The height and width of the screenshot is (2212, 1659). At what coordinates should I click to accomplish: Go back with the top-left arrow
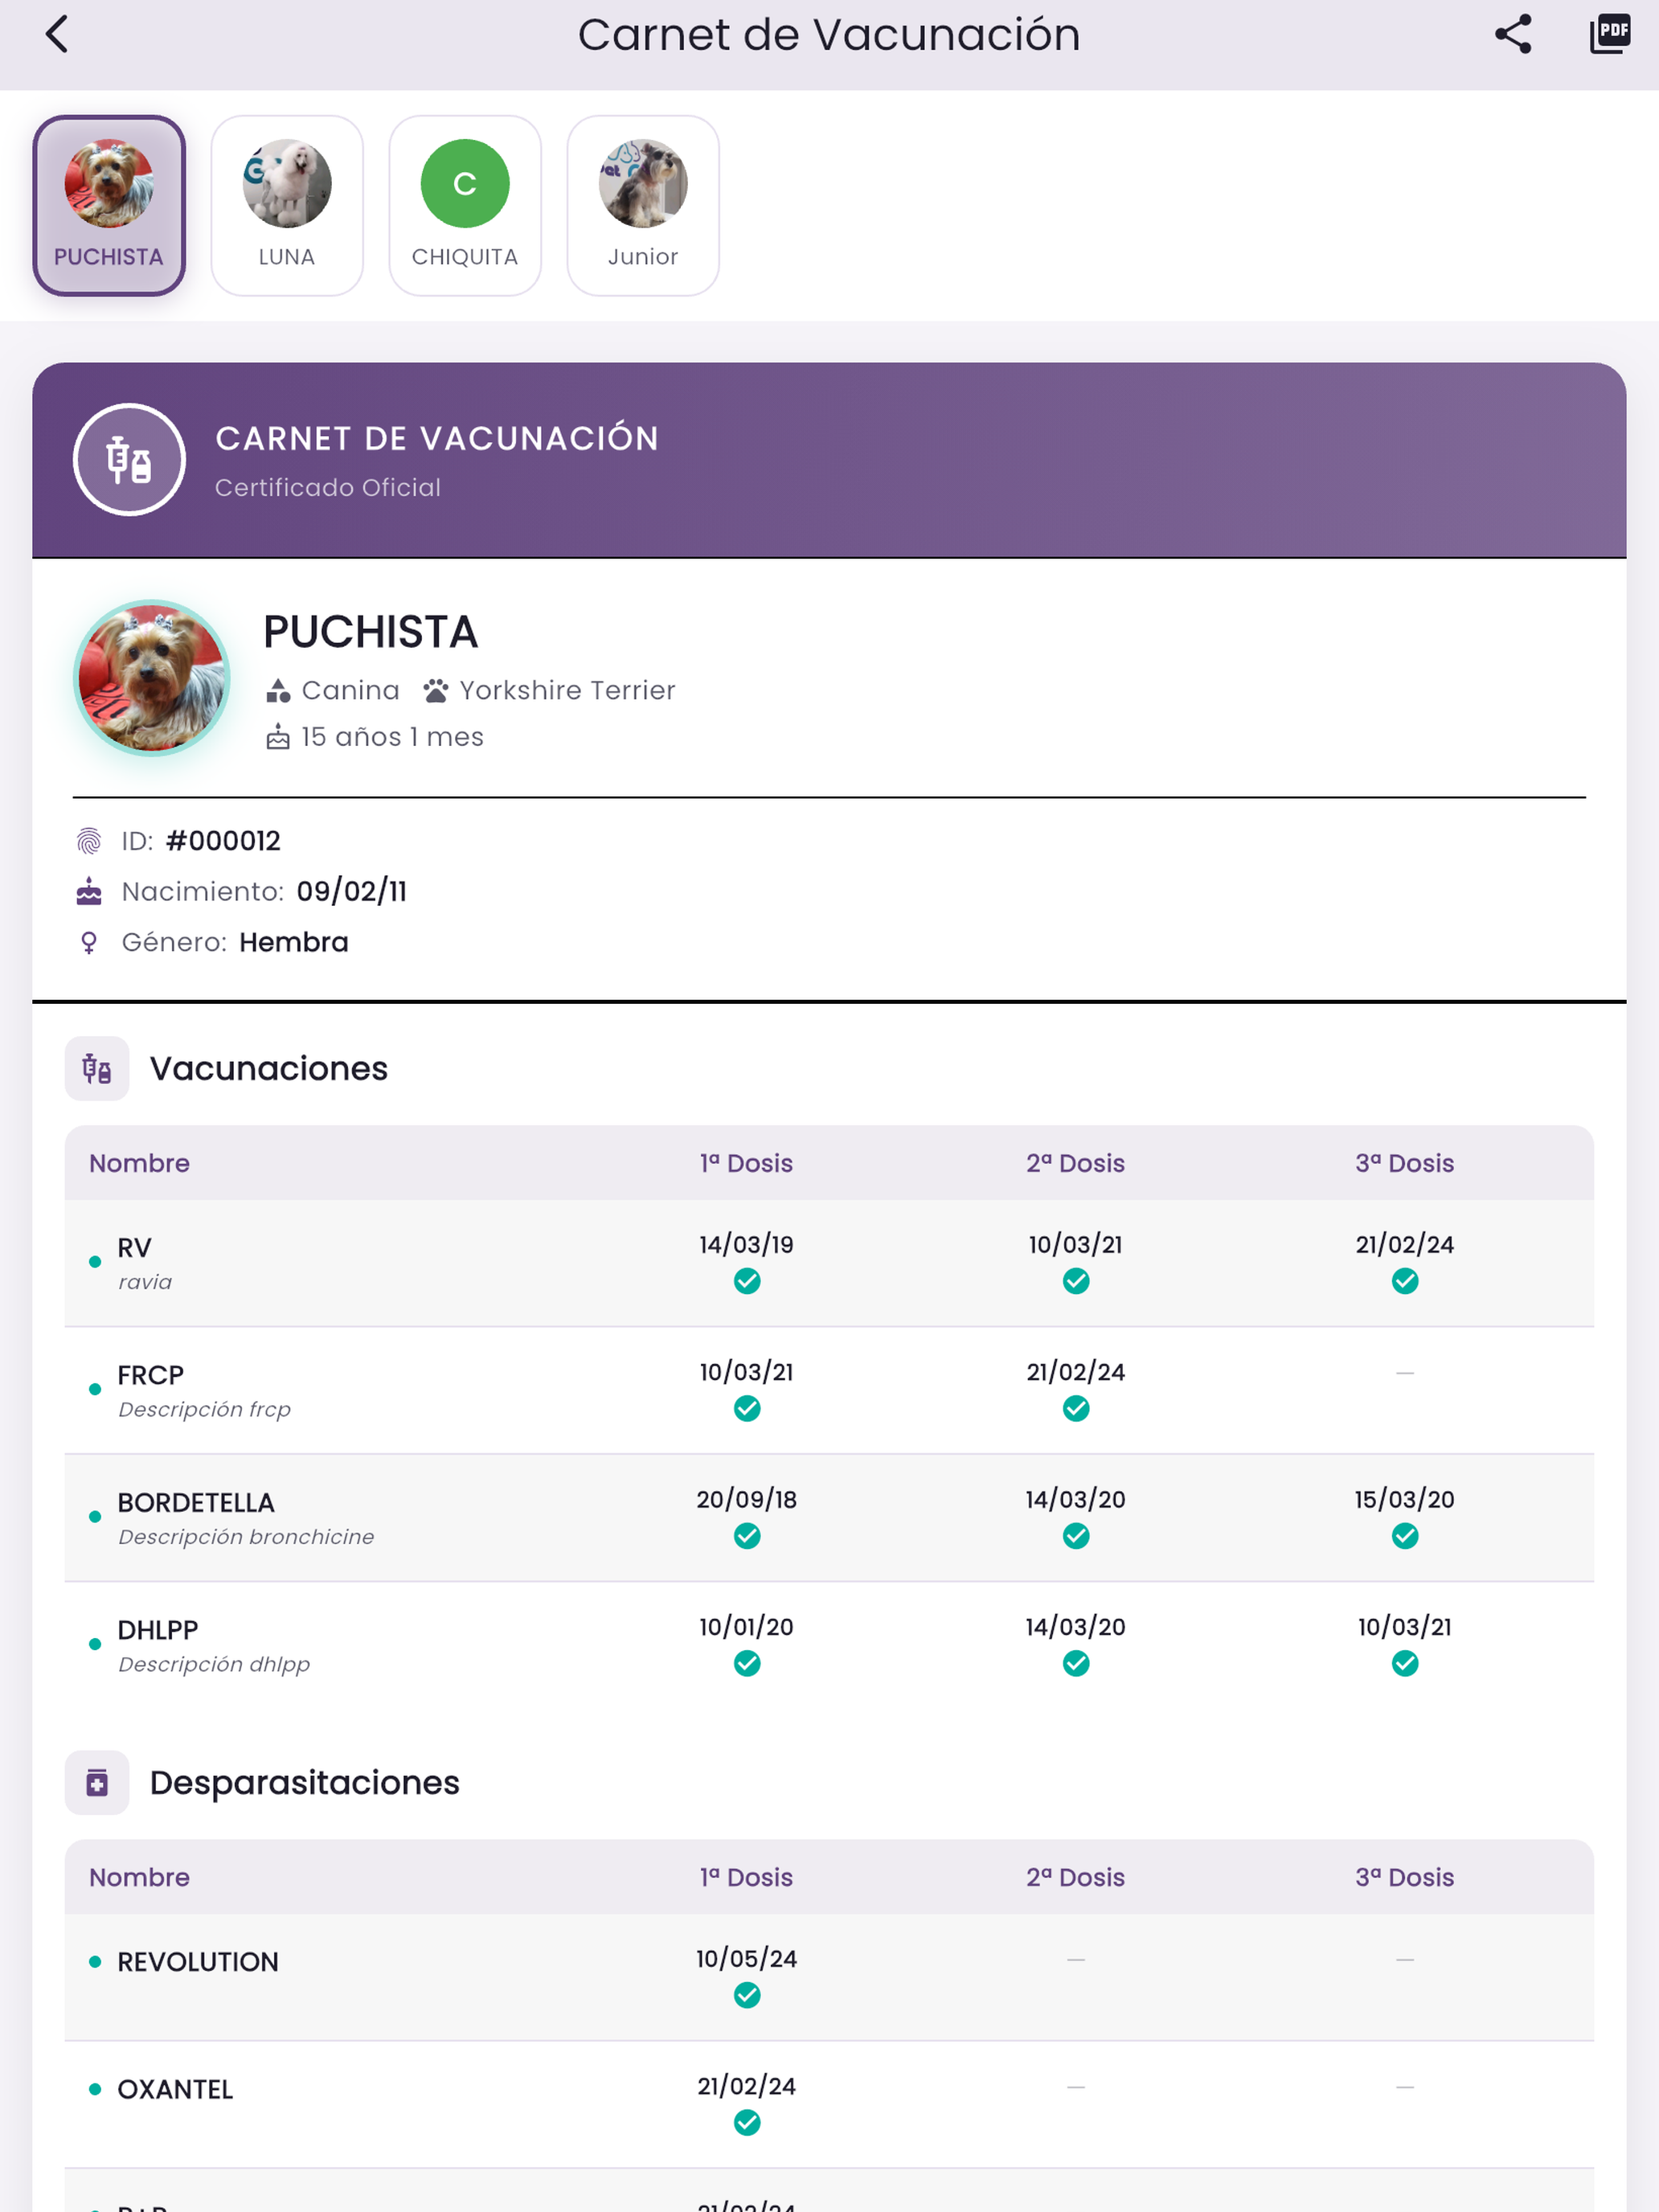pyautogui.click(x=57, y=34)
